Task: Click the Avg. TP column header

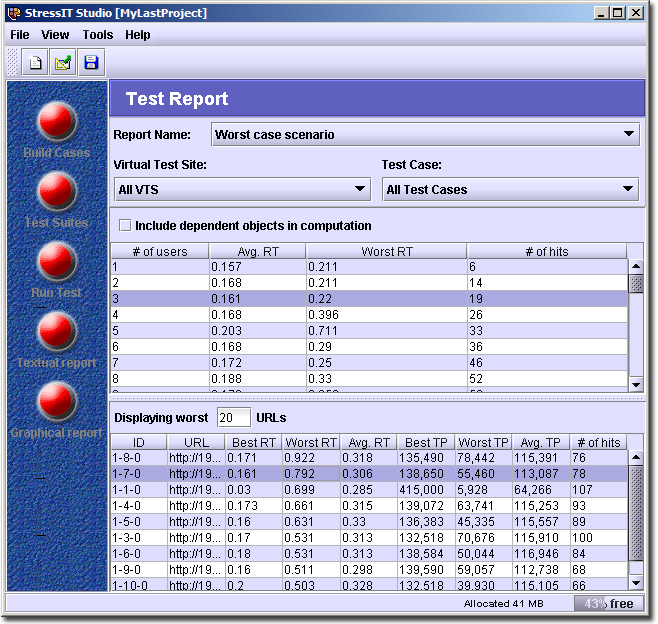Action: tap(541, 442)
